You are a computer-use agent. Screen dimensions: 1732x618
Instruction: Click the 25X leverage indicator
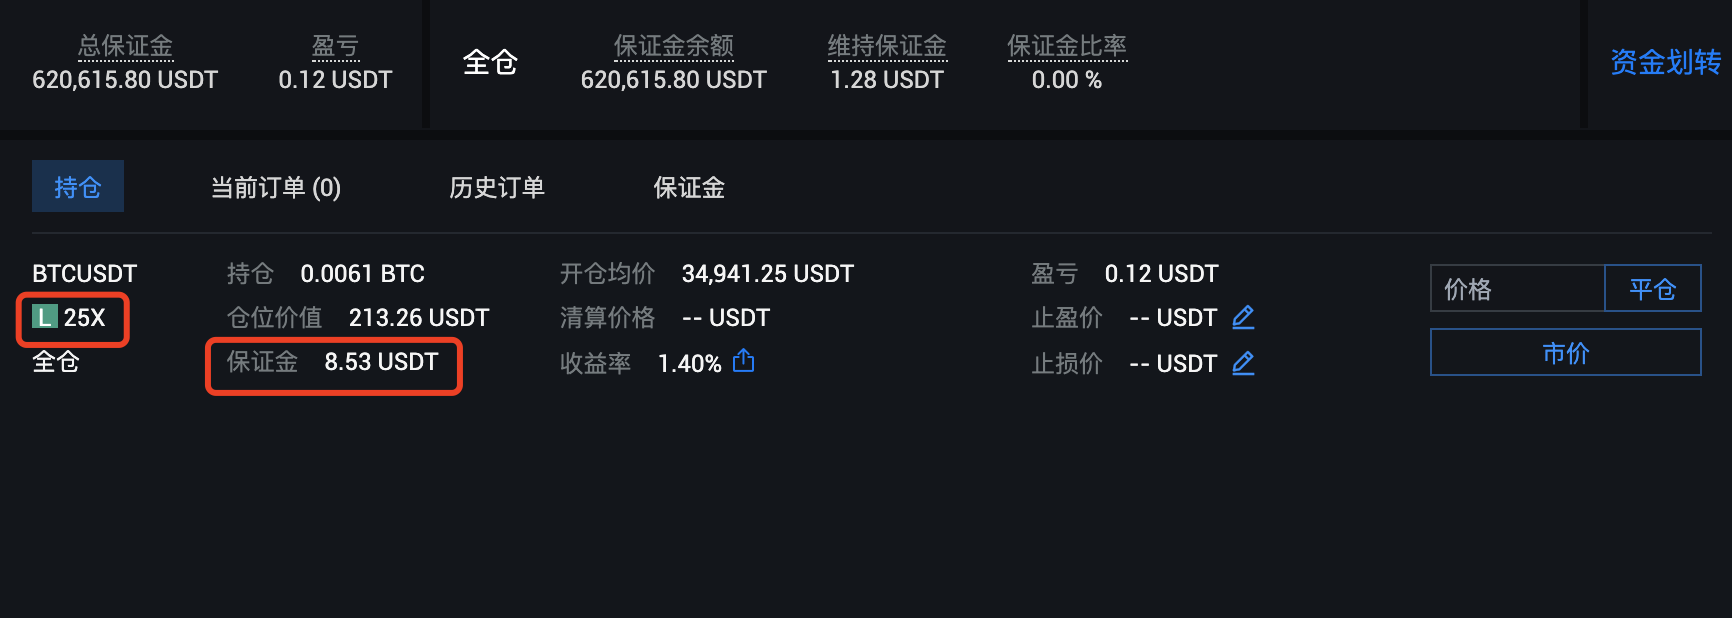pos(85,318)
